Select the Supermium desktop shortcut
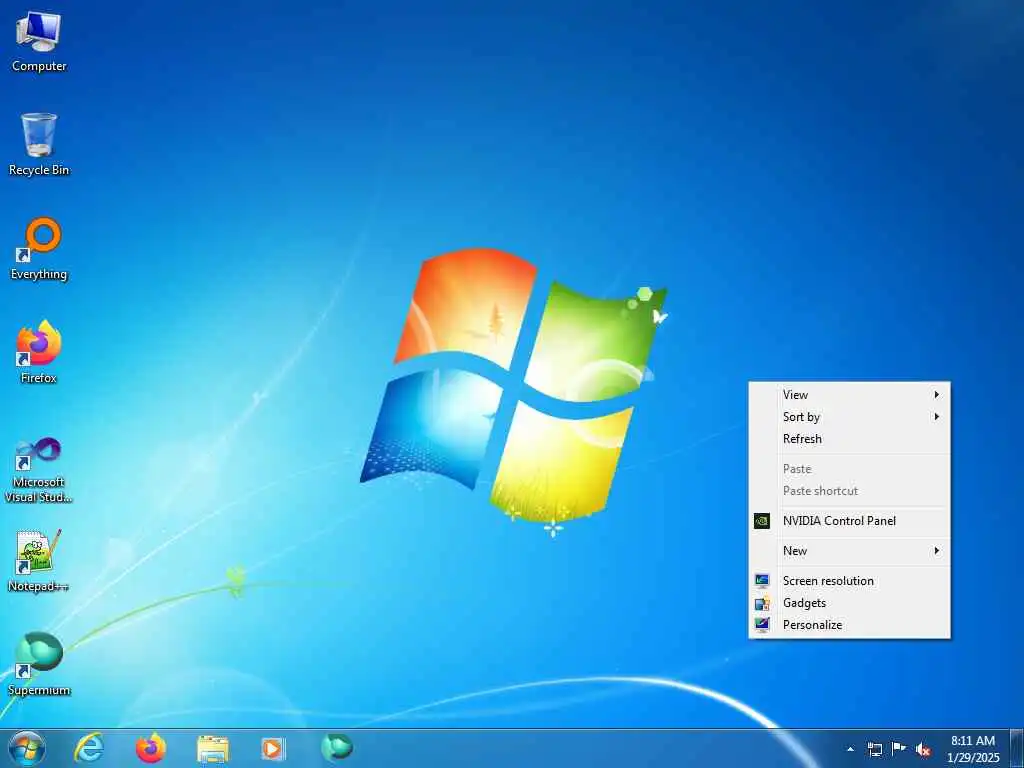 pos(39,665)
